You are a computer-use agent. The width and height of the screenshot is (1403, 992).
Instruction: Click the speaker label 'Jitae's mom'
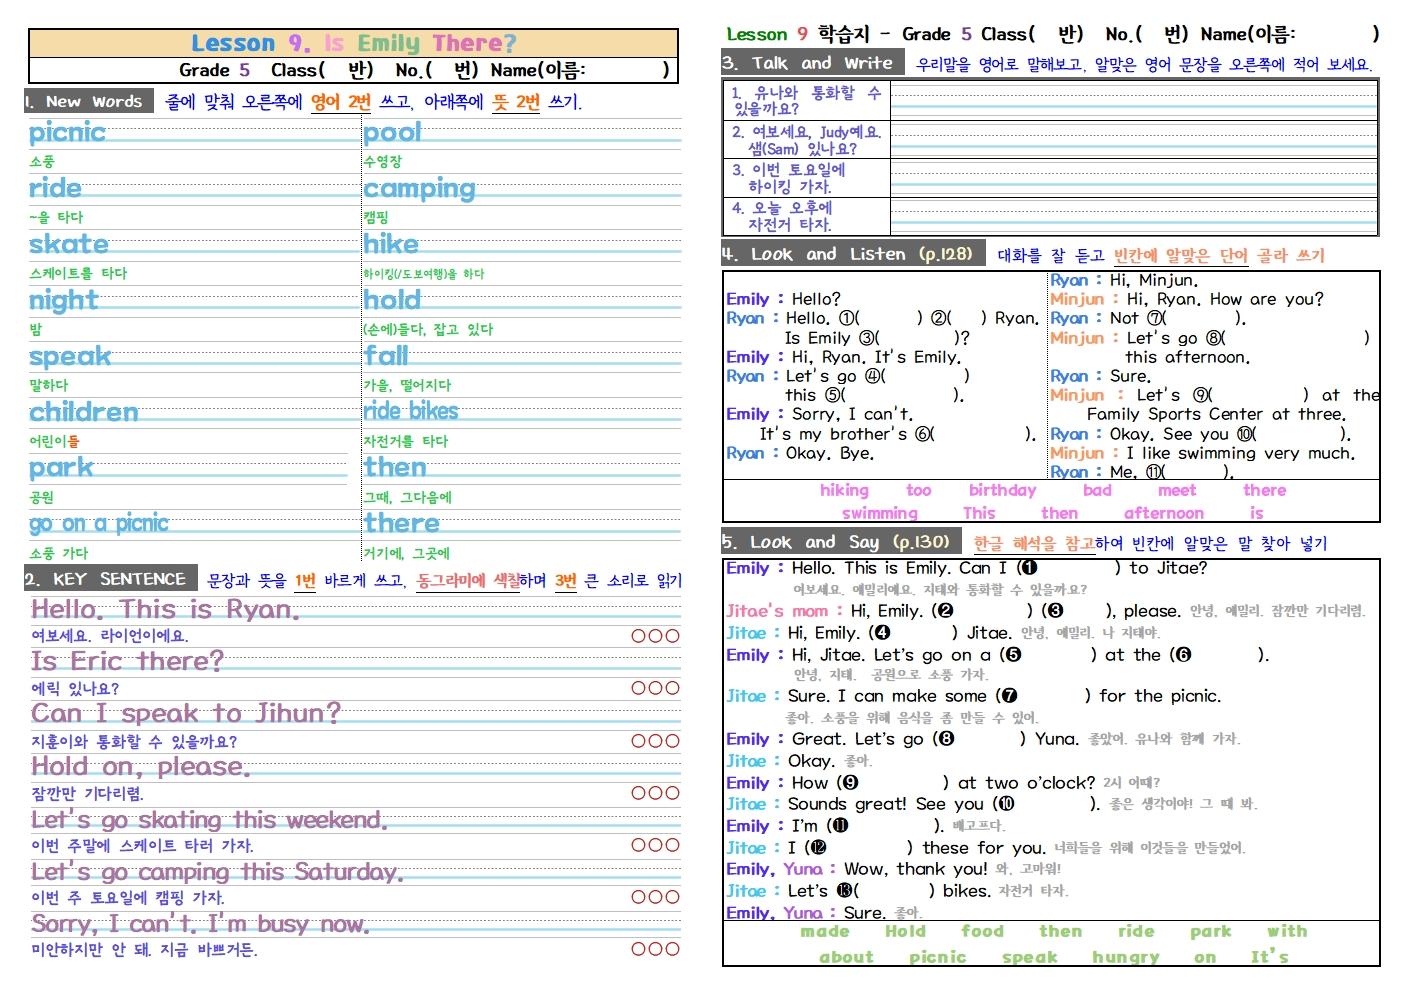point(777,611)
